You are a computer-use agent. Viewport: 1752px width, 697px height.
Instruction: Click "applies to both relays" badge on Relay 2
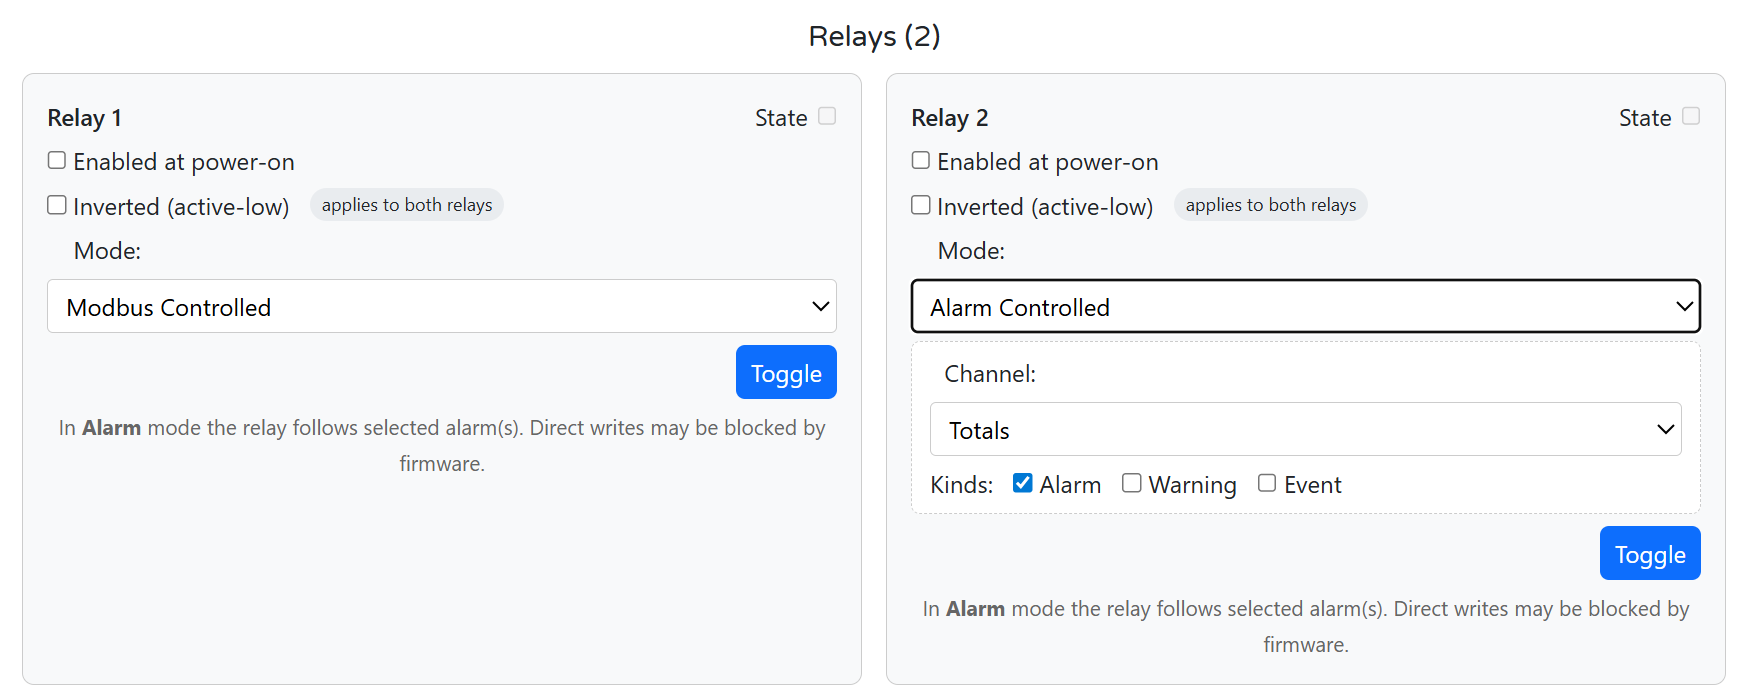[x=1270, y=204]
